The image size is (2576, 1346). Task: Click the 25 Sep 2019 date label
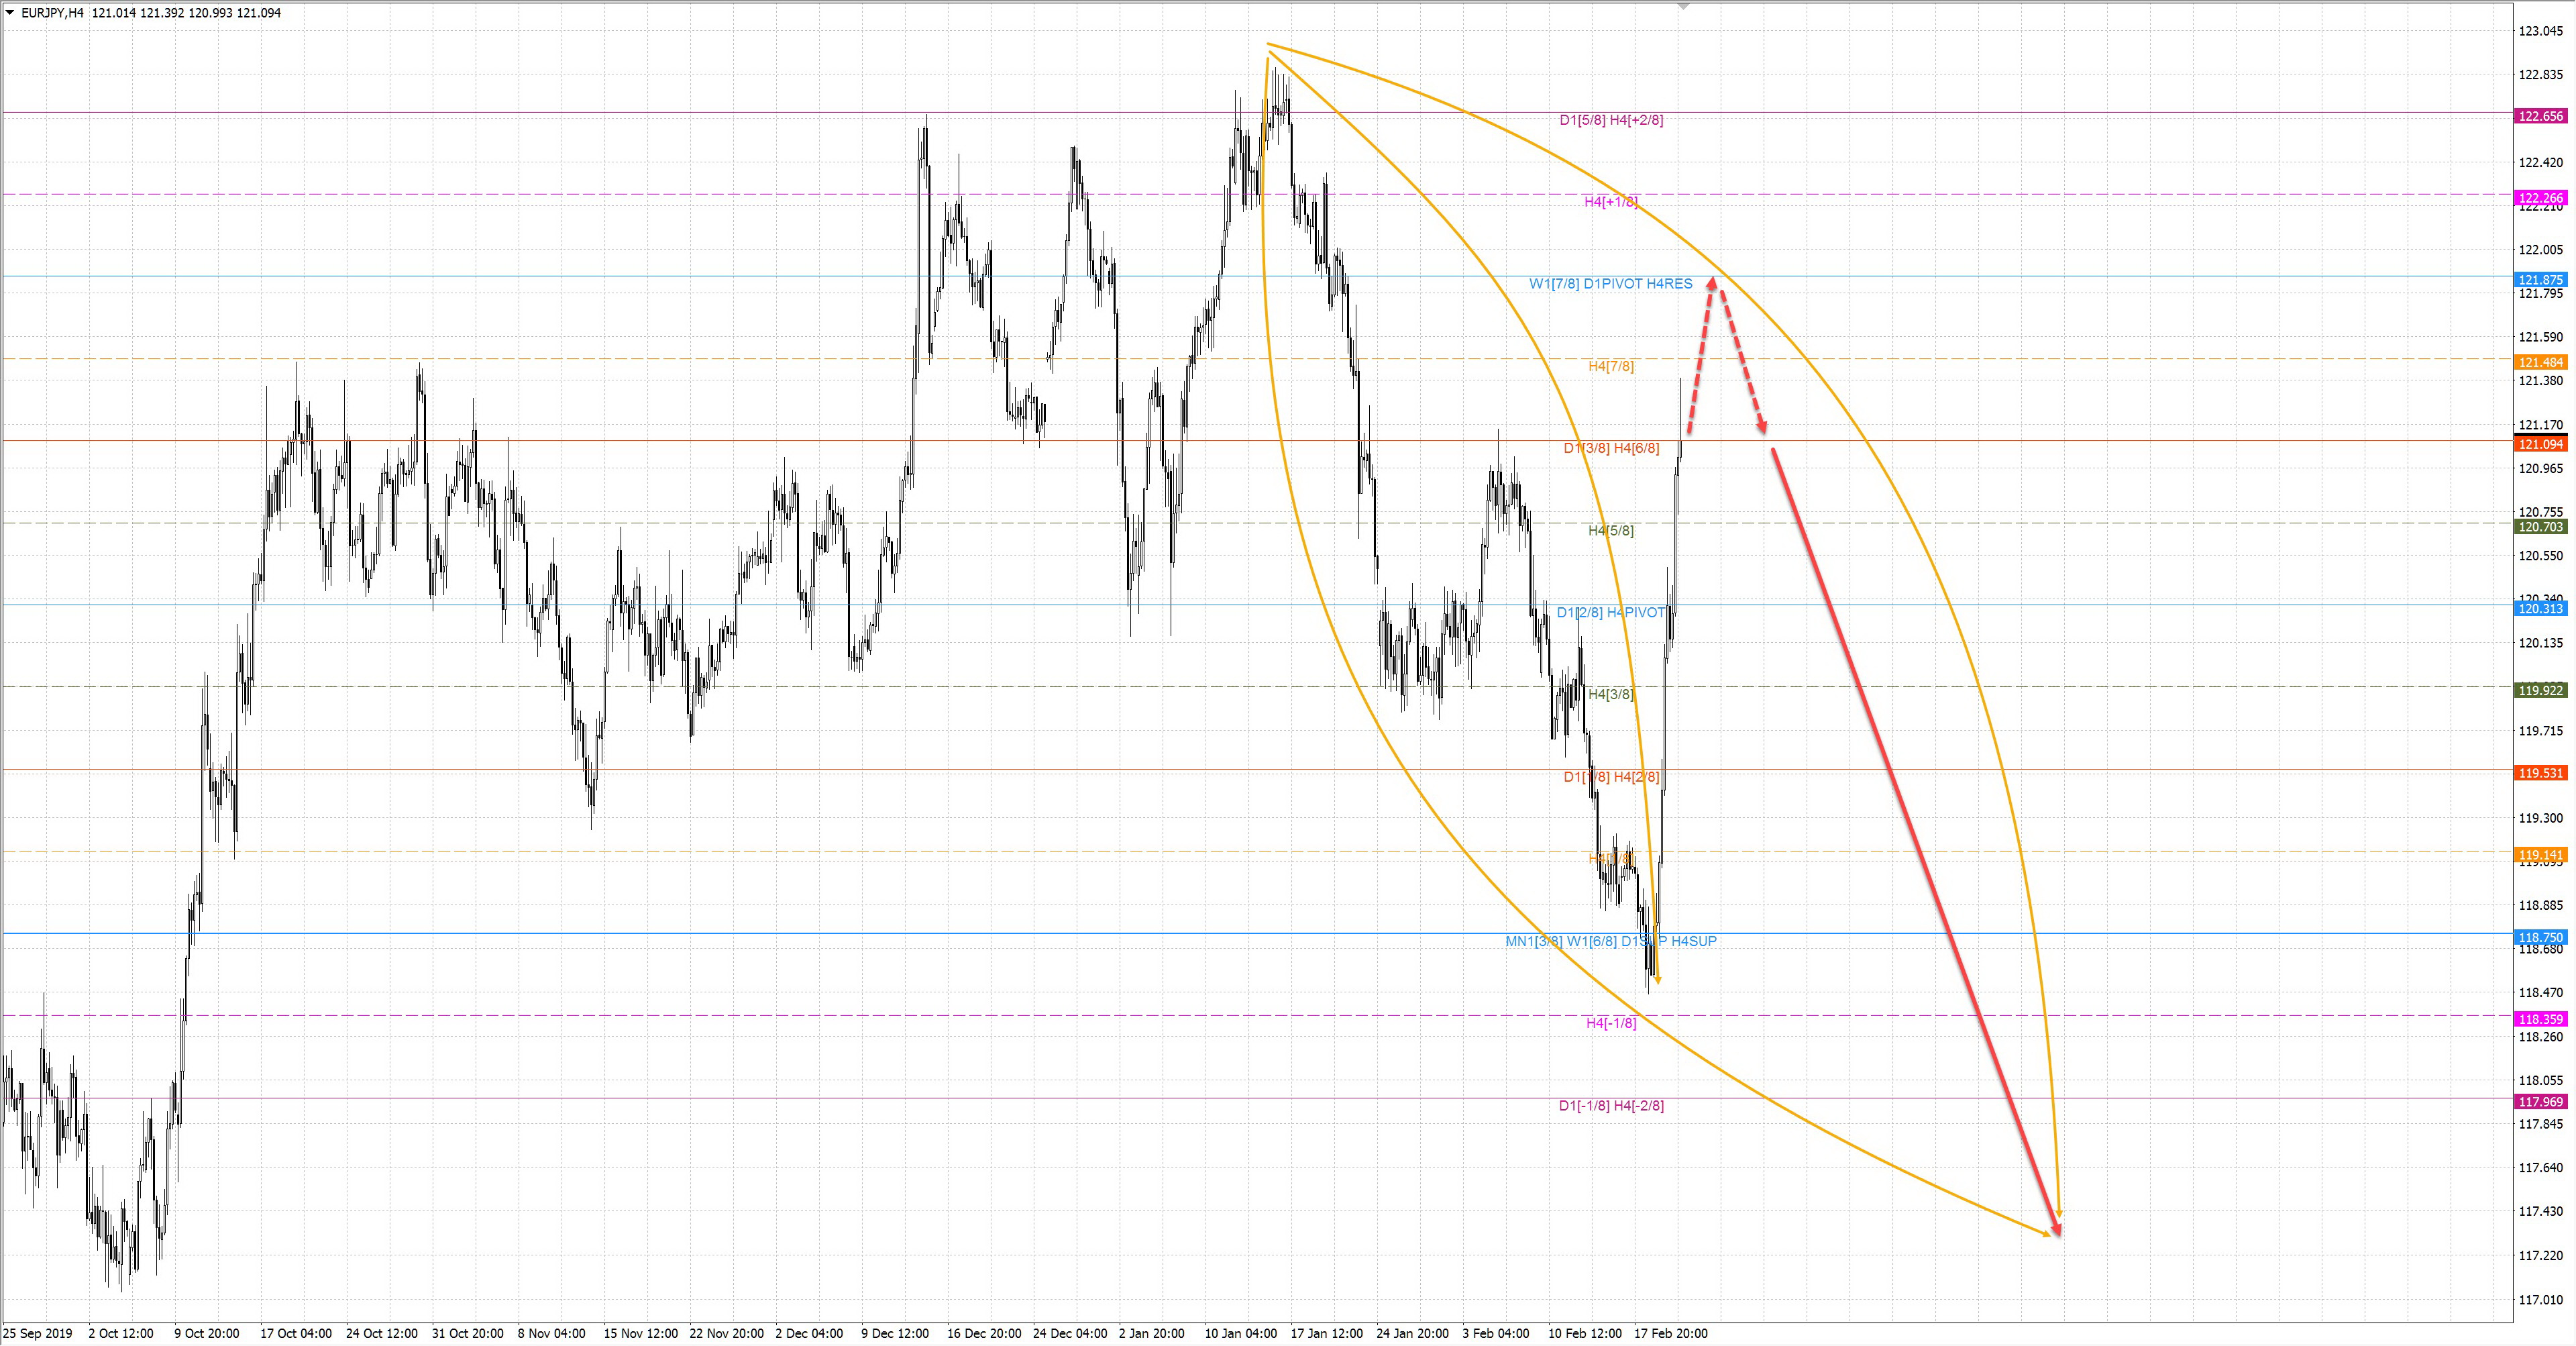coord(38,1333)
